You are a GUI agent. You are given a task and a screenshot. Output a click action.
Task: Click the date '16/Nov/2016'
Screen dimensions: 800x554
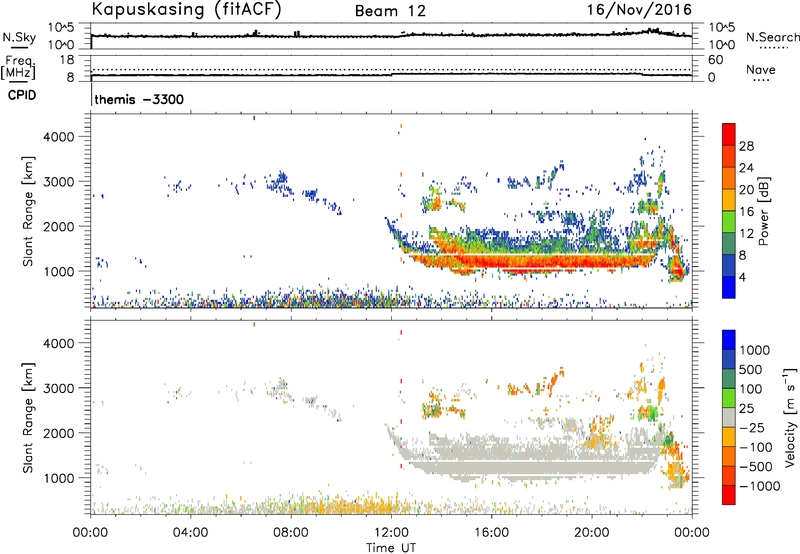tap(639, 10)
